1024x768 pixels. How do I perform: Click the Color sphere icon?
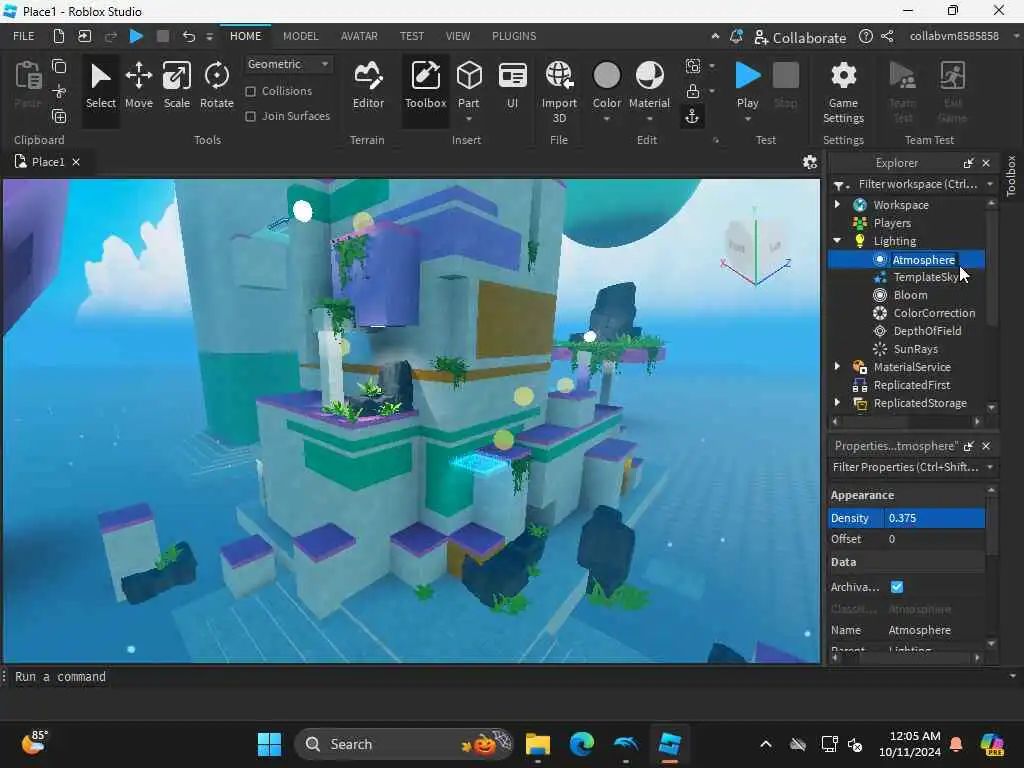(x=607, y=75)
